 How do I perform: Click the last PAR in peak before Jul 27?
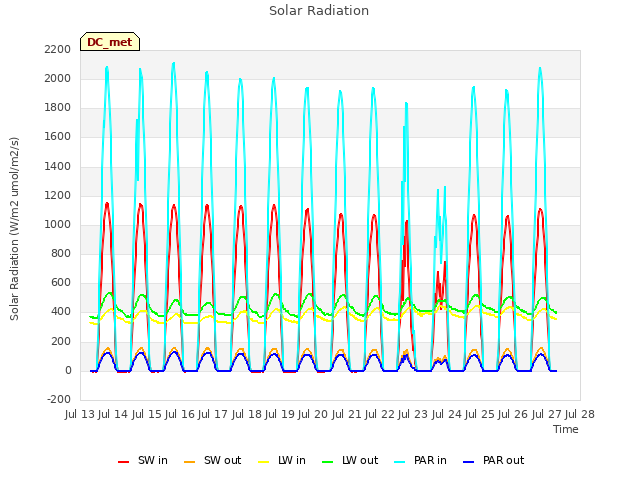pyautogui.click(x=540, y=69)
